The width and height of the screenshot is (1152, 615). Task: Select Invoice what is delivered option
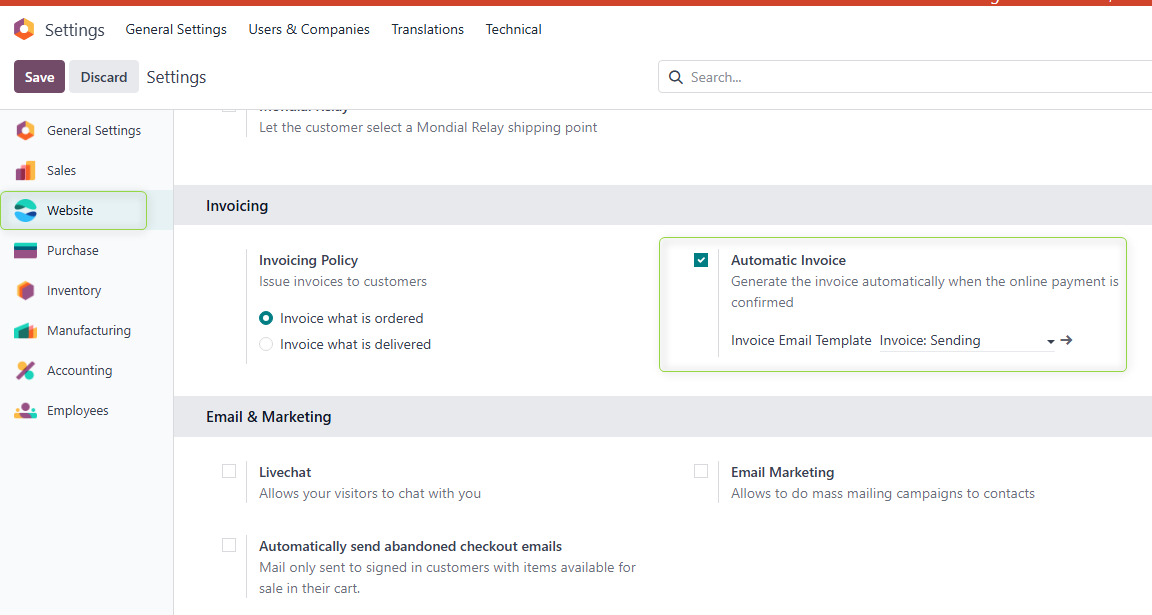267,343
